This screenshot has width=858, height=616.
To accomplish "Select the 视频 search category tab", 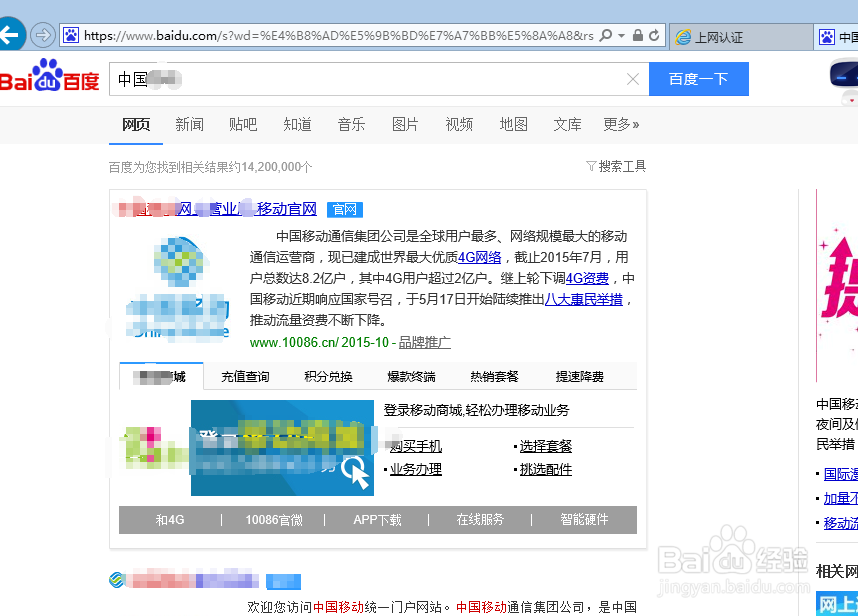I will tap(459, 125).
